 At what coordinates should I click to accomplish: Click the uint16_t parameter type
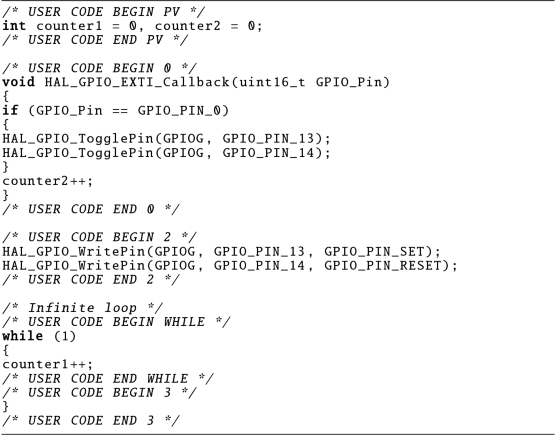[x=272, y=82]
